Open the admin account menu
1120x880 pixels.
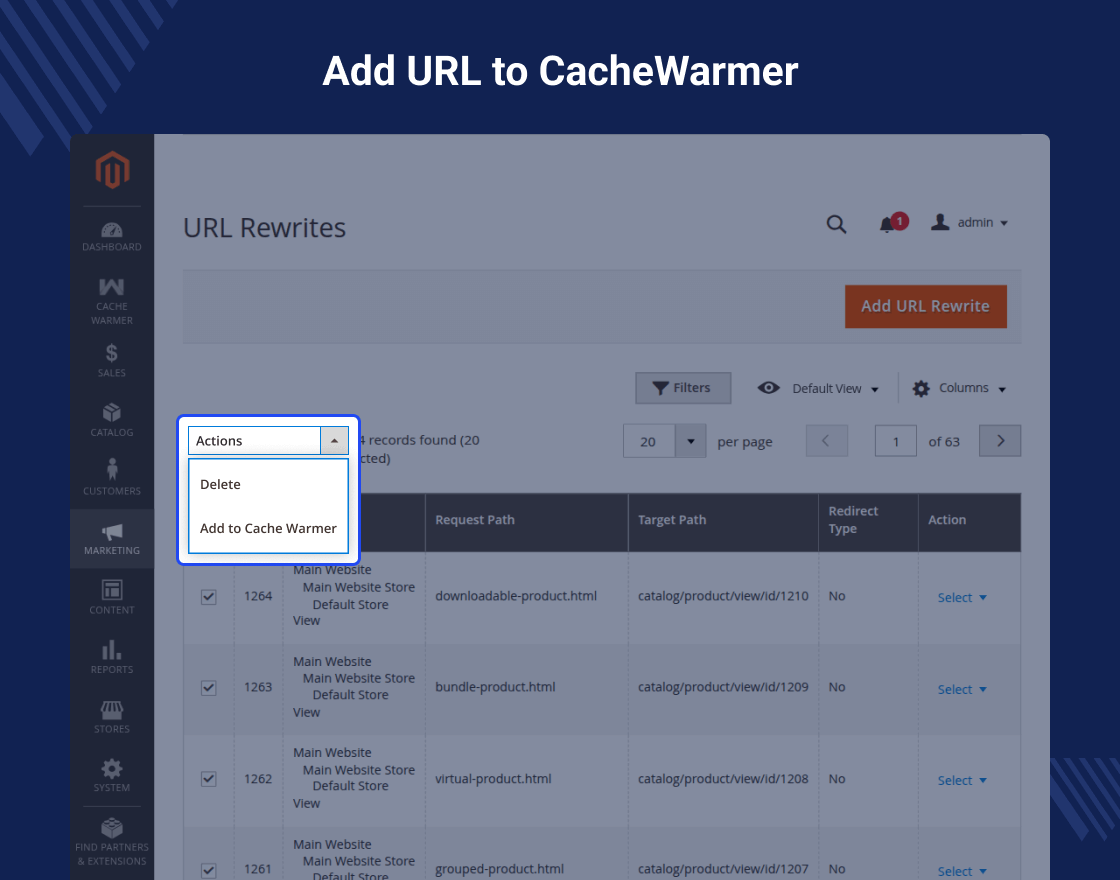969,222
